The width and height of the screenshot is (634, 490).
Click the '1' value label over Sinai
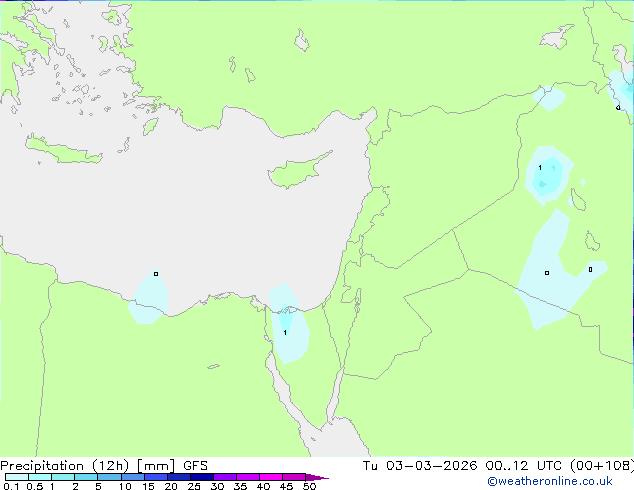[x=285, y=332]
